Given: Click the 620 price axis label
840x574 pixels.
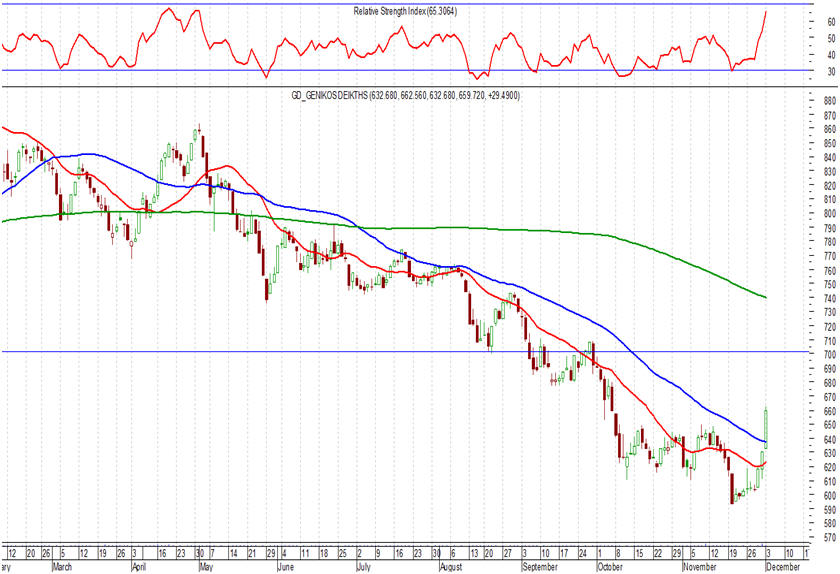Looking at the screenshot, I should [x=830, y=468].
